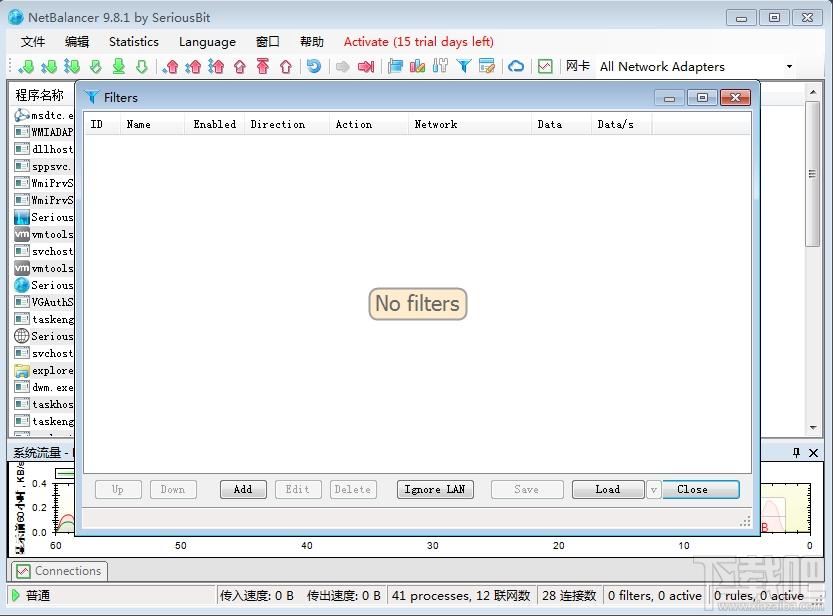Expand the arrow next to Load button

coord(653,490)
